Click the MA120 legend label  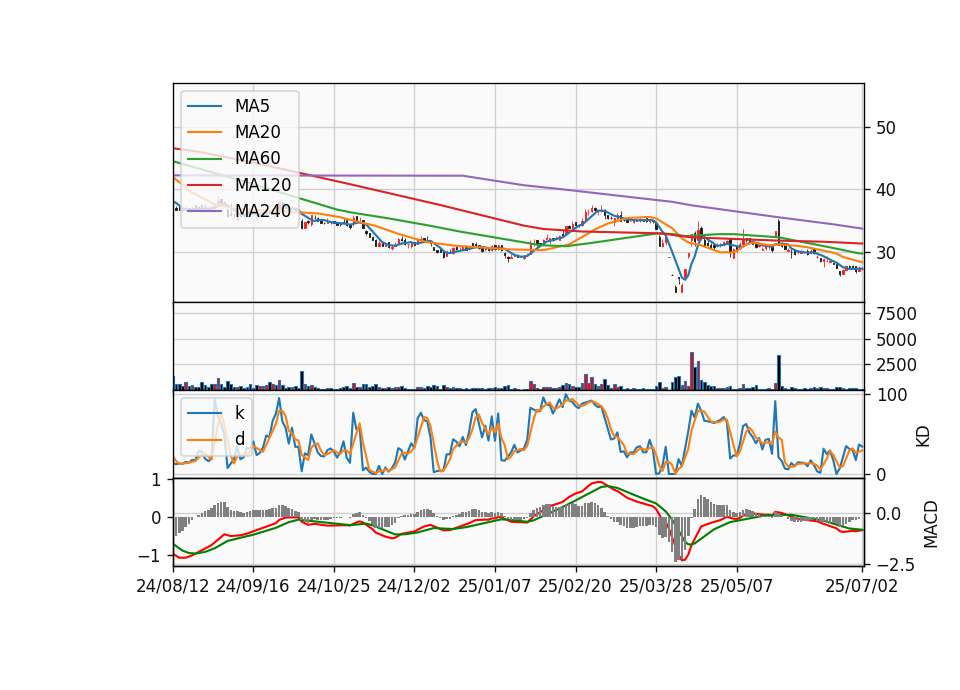pos(263,184)
